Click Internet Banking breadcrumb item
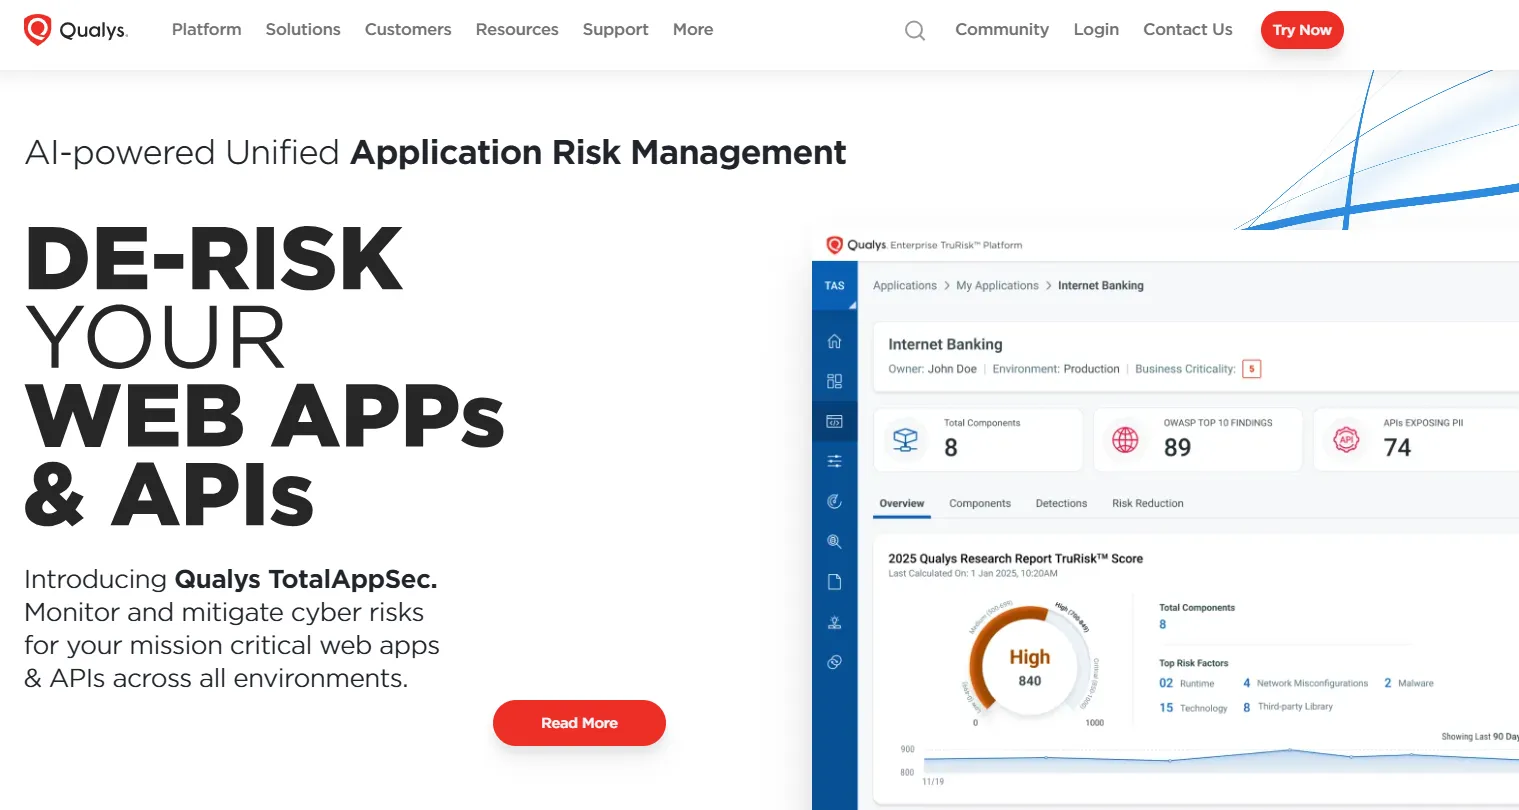The height and width of the screenshot is (810, 1519). (1101, 286)
